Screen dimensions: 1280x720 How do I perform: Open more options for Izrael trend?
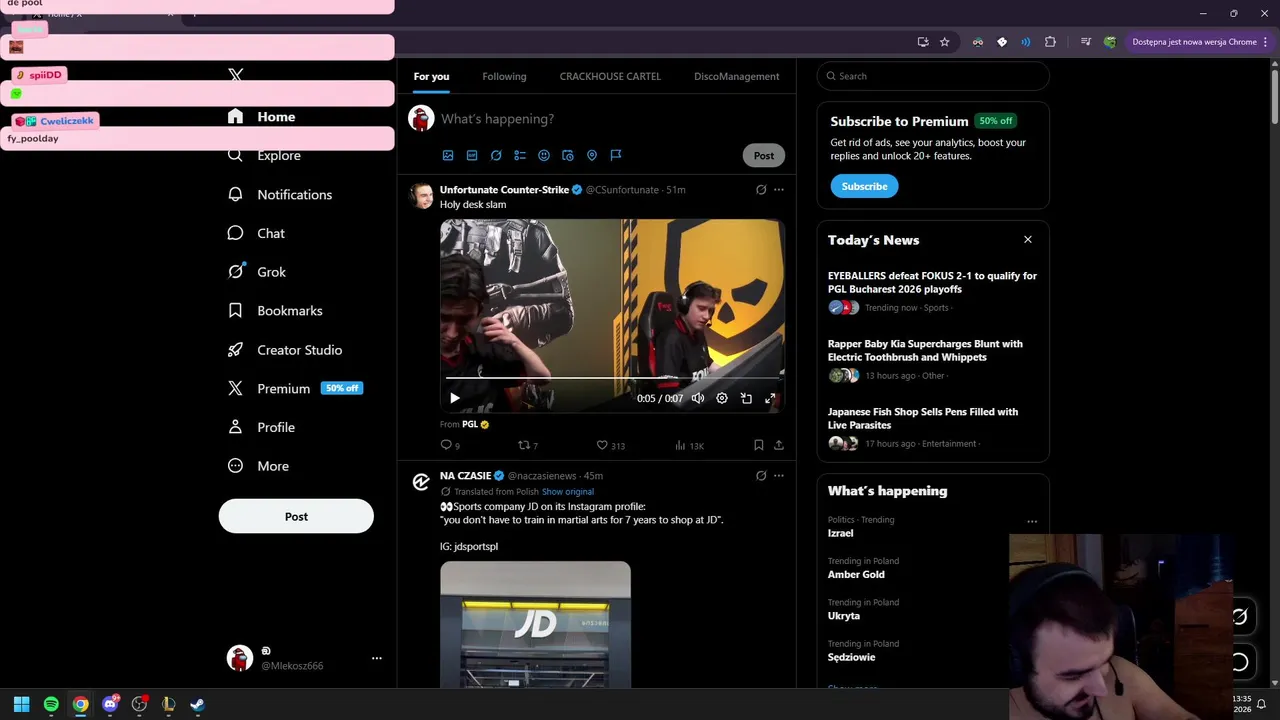tap(1032, 522)
